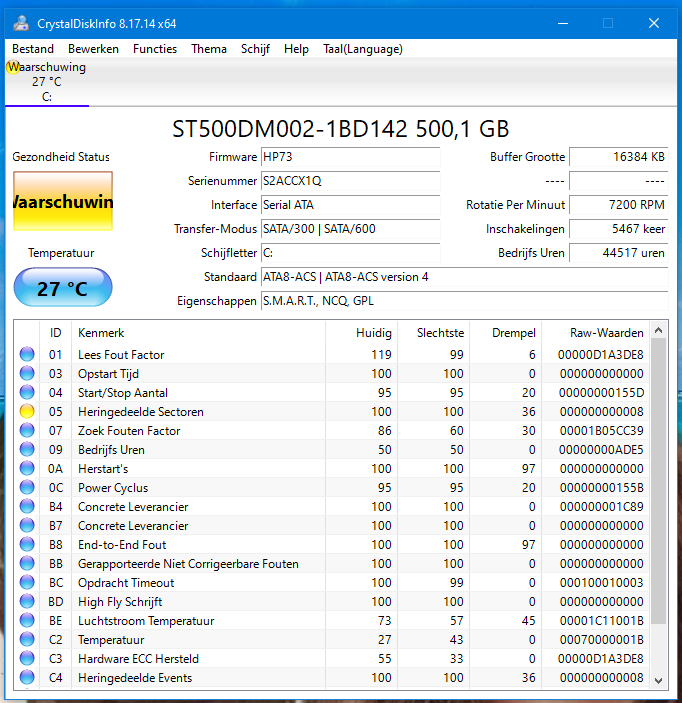Click the status icon for End-to-End Fout
The height and width of the screenshot is (703, 682).
tap(27, 544)
